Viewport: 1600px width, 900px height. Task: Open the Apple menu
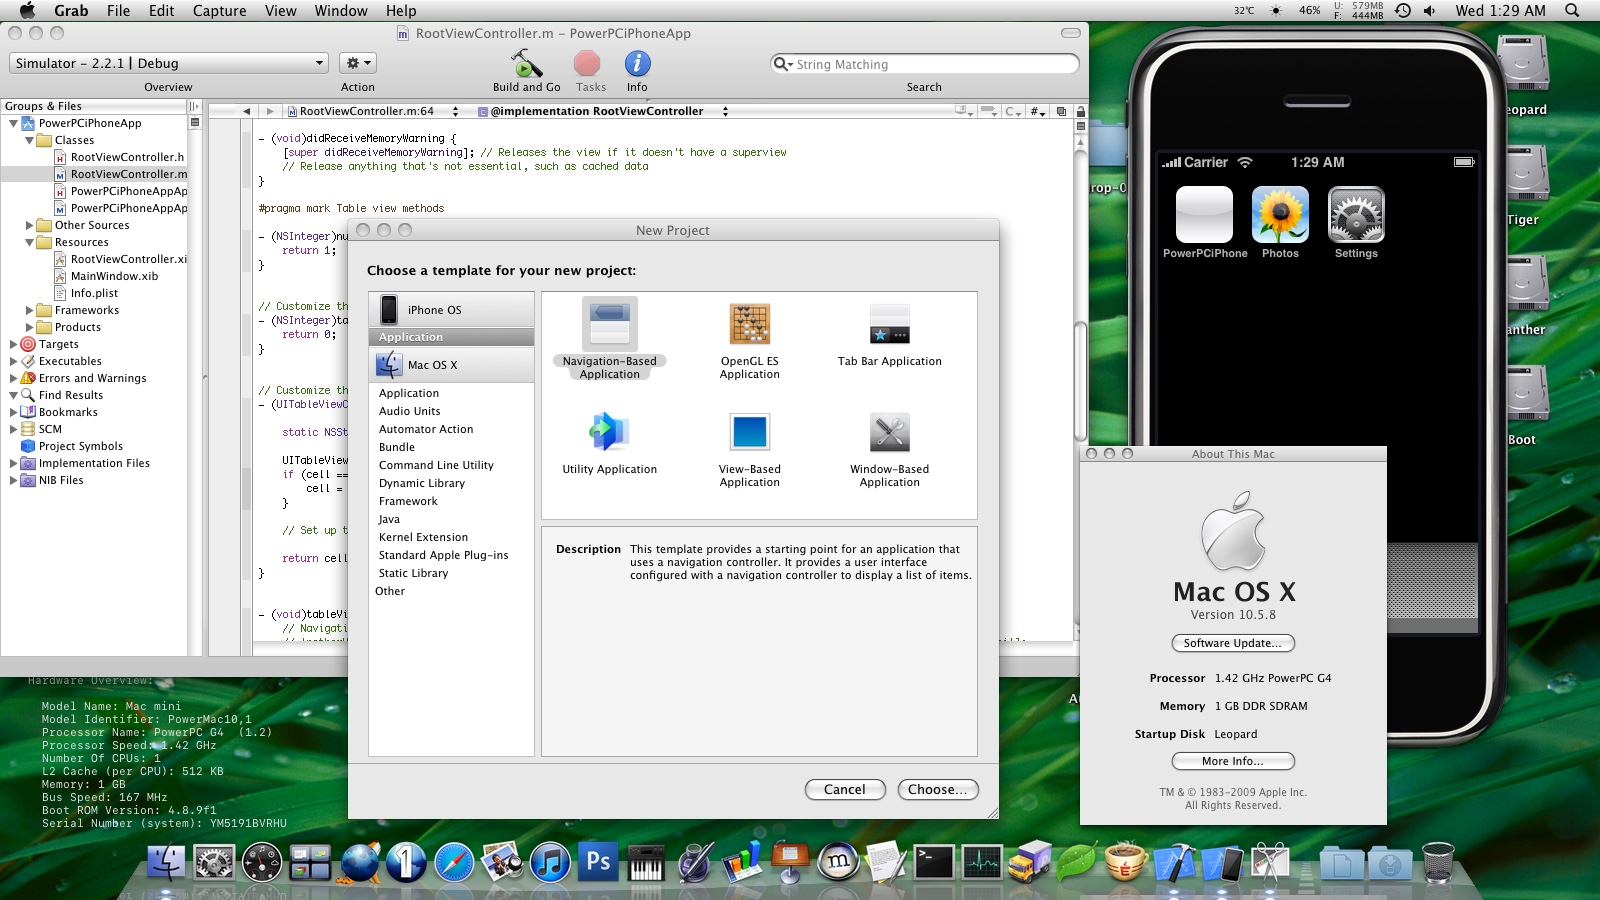click(27, 11)
